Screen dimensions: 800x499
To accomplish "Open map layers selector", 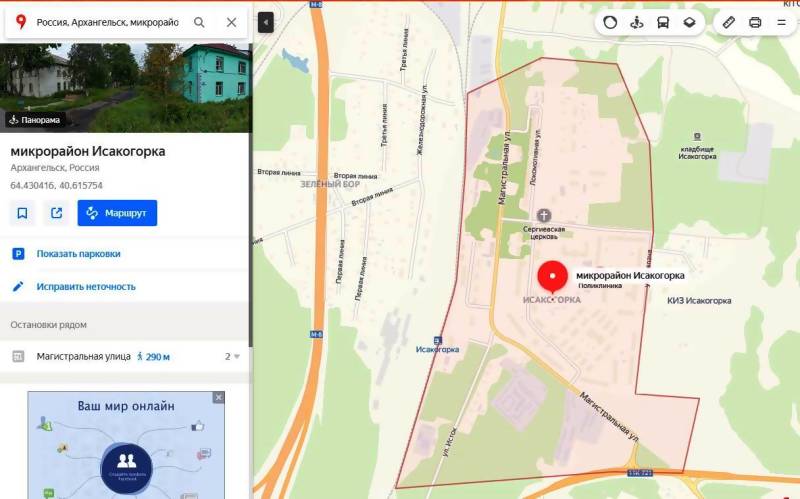I will pyautogui.click(x=689, y=22).
